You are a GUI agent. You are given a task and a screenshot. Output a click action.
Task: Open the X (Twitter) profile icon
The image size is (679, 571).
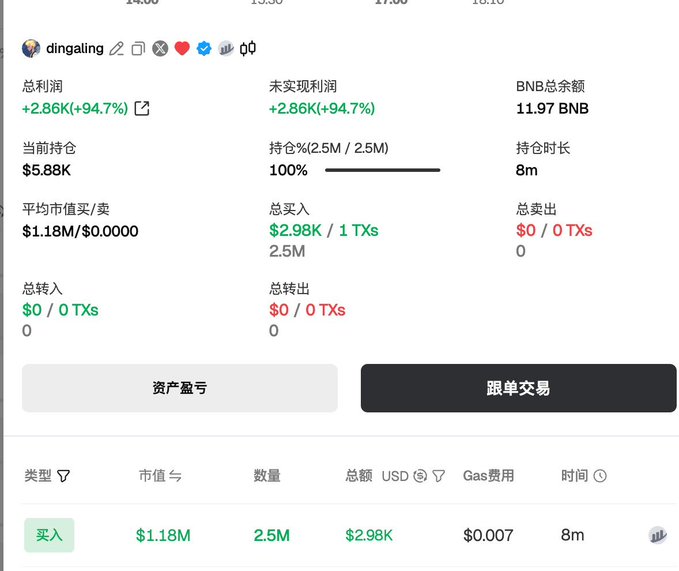point(160,48)
